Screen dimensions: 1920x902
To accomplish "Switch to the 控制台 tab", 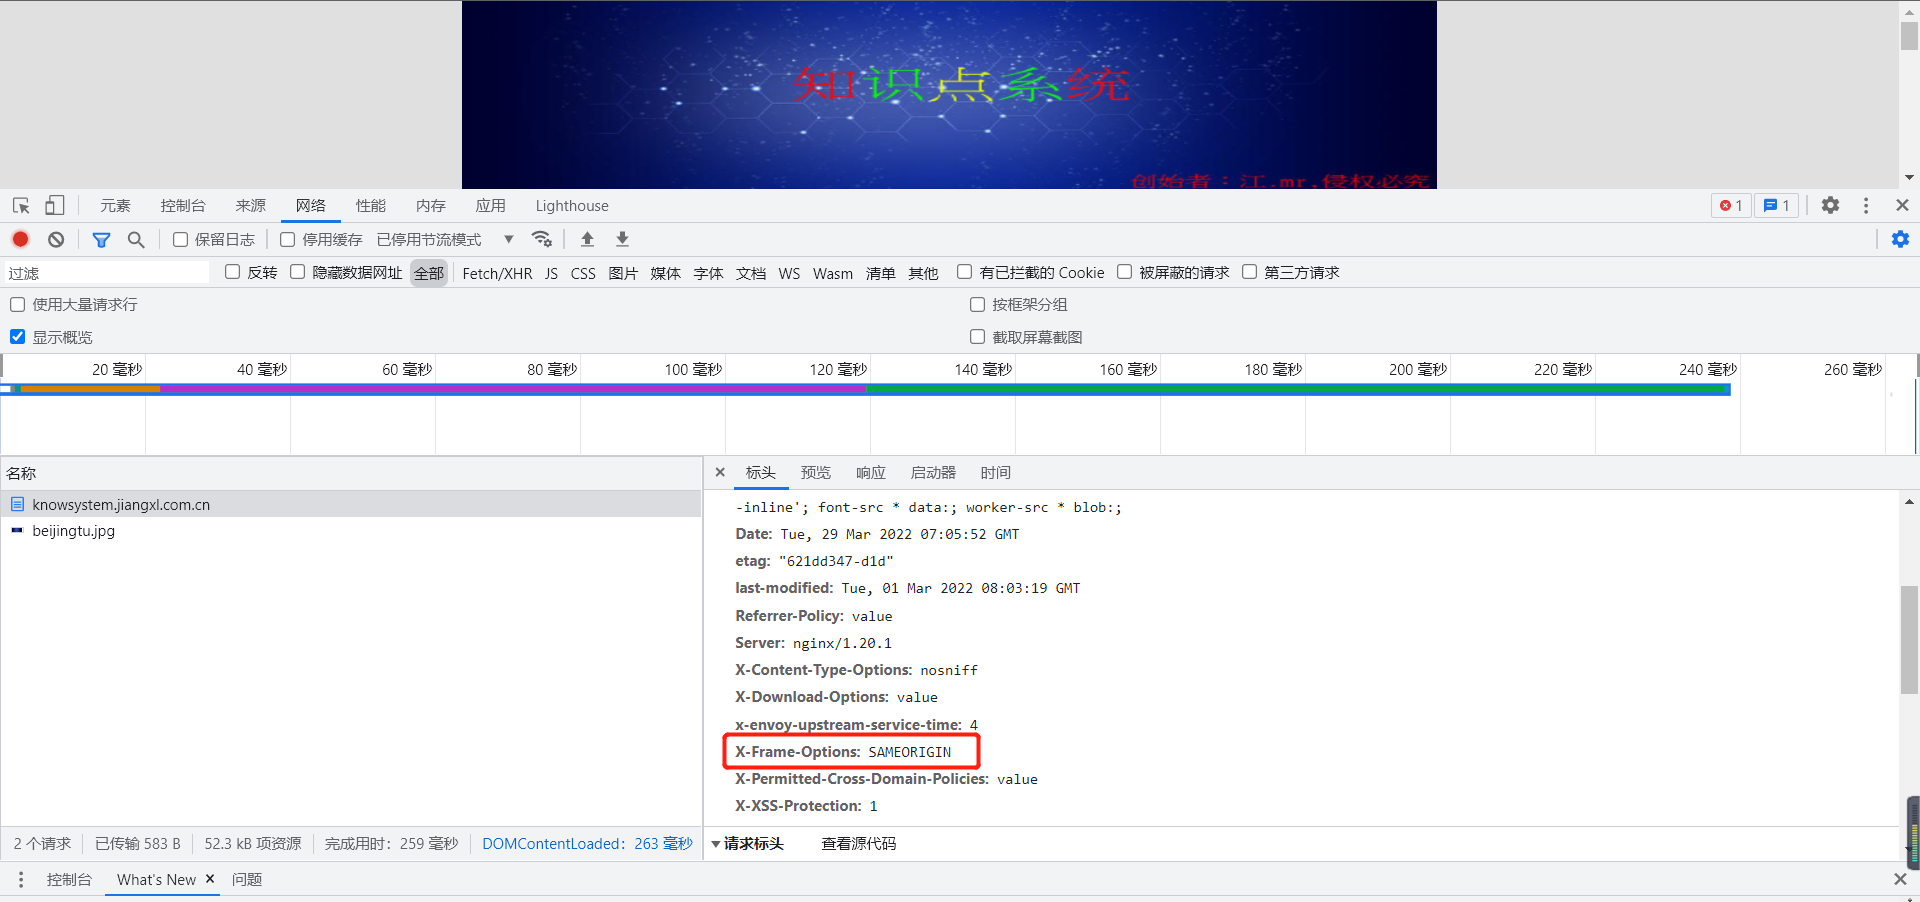I will pyautogui.click(x=182, y=205).
